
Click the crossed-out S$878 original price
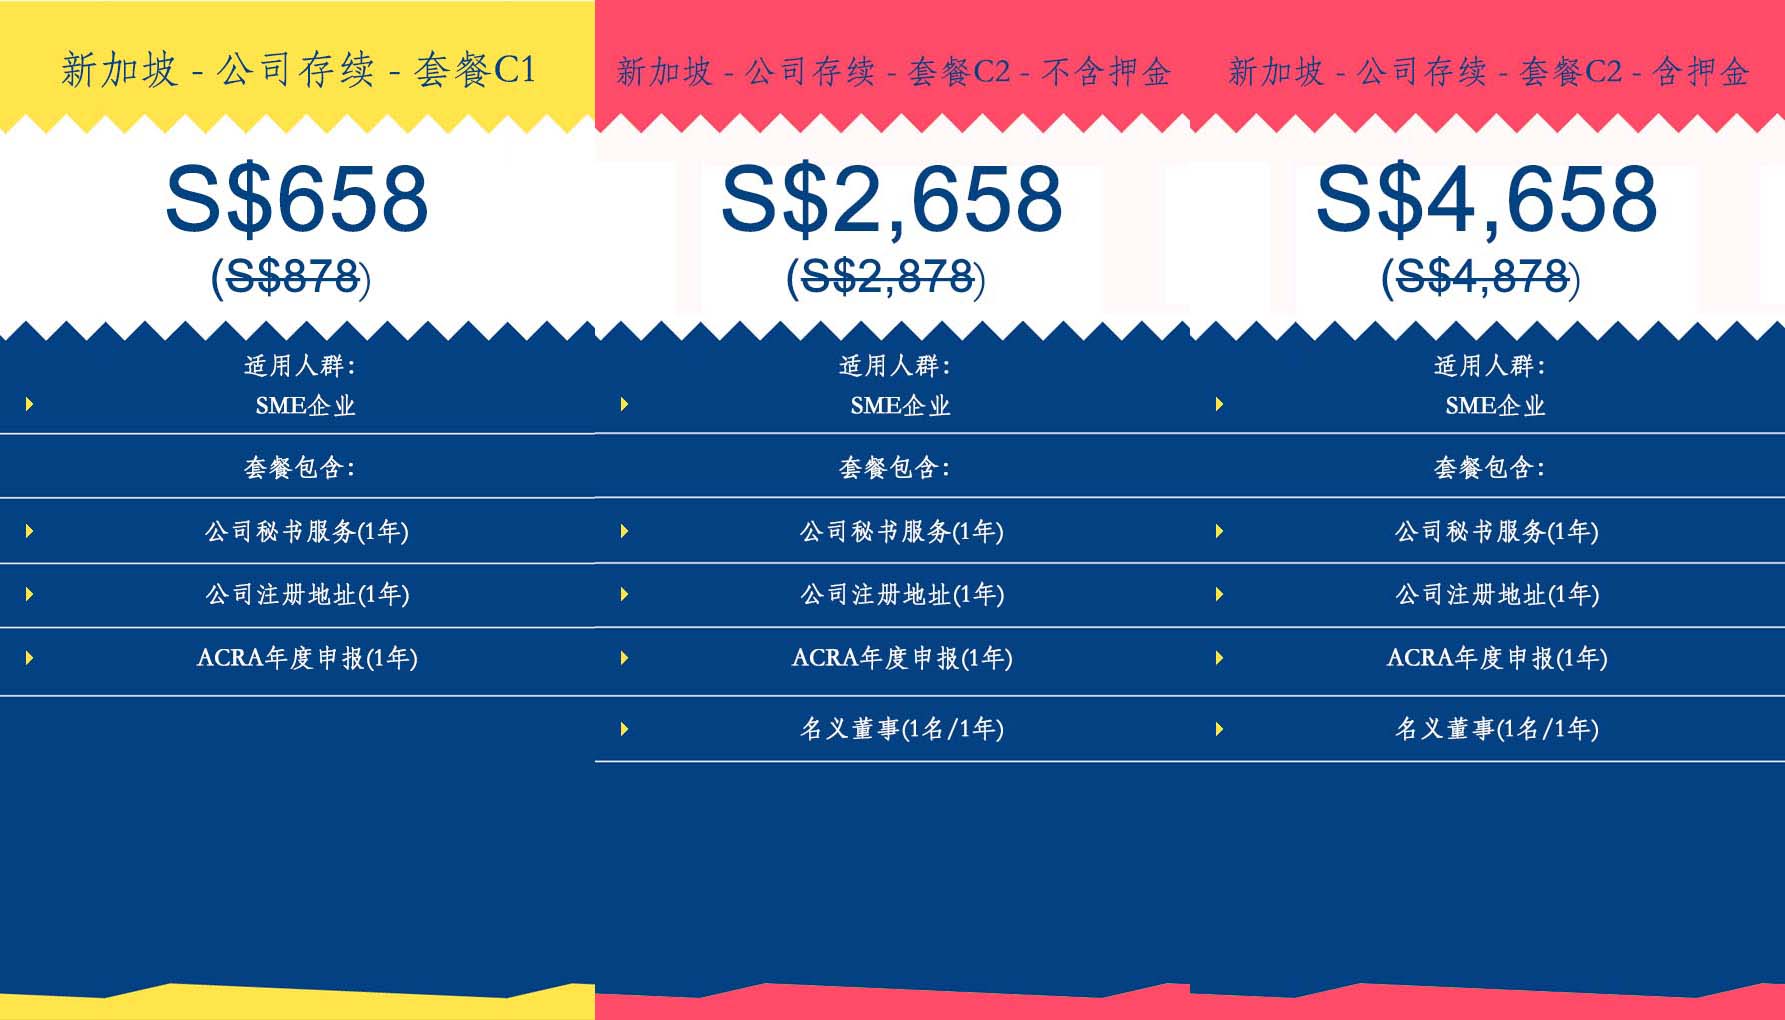coord(291,277)
